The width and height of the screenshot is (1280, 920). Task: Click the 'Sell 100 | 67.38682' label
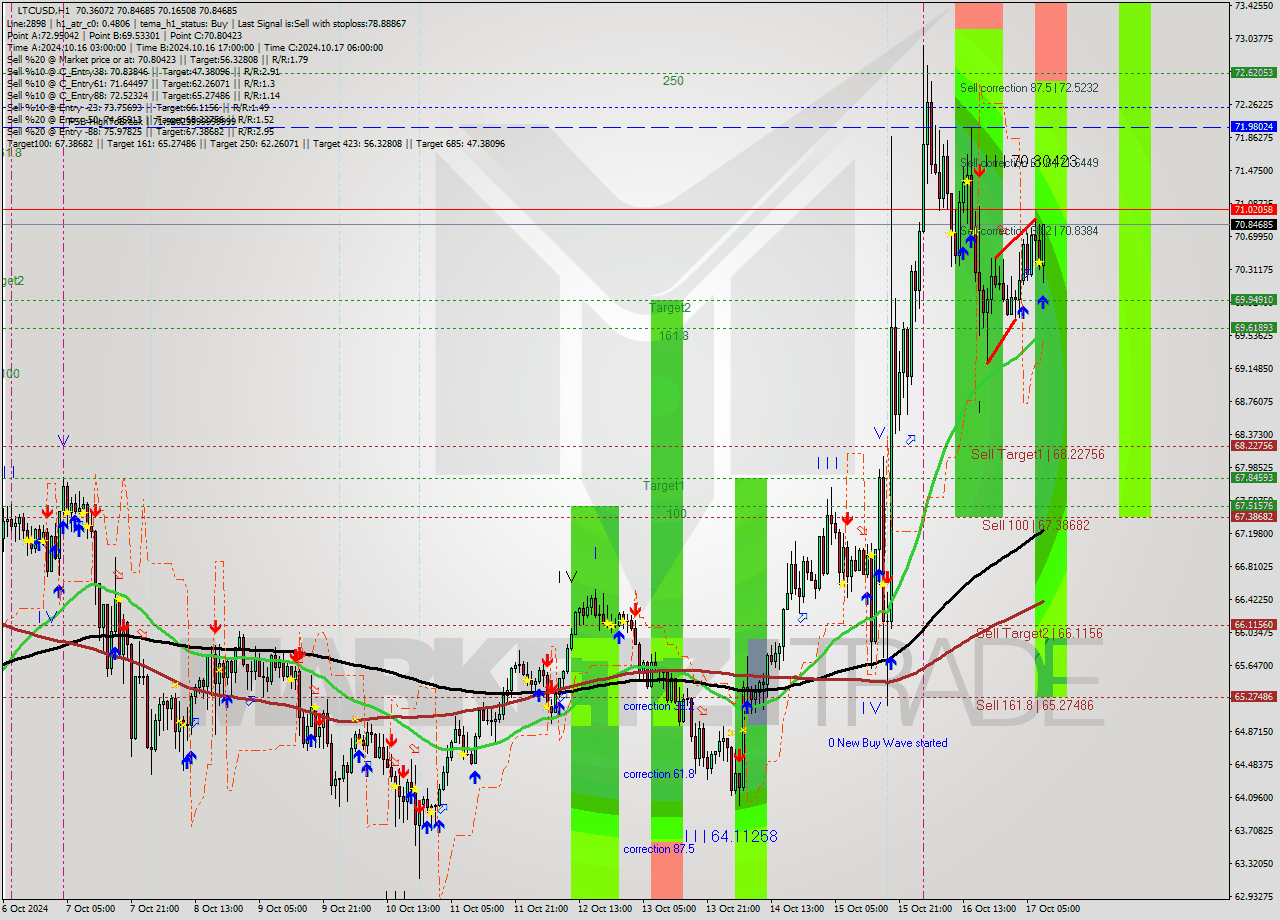[1035, 525]
